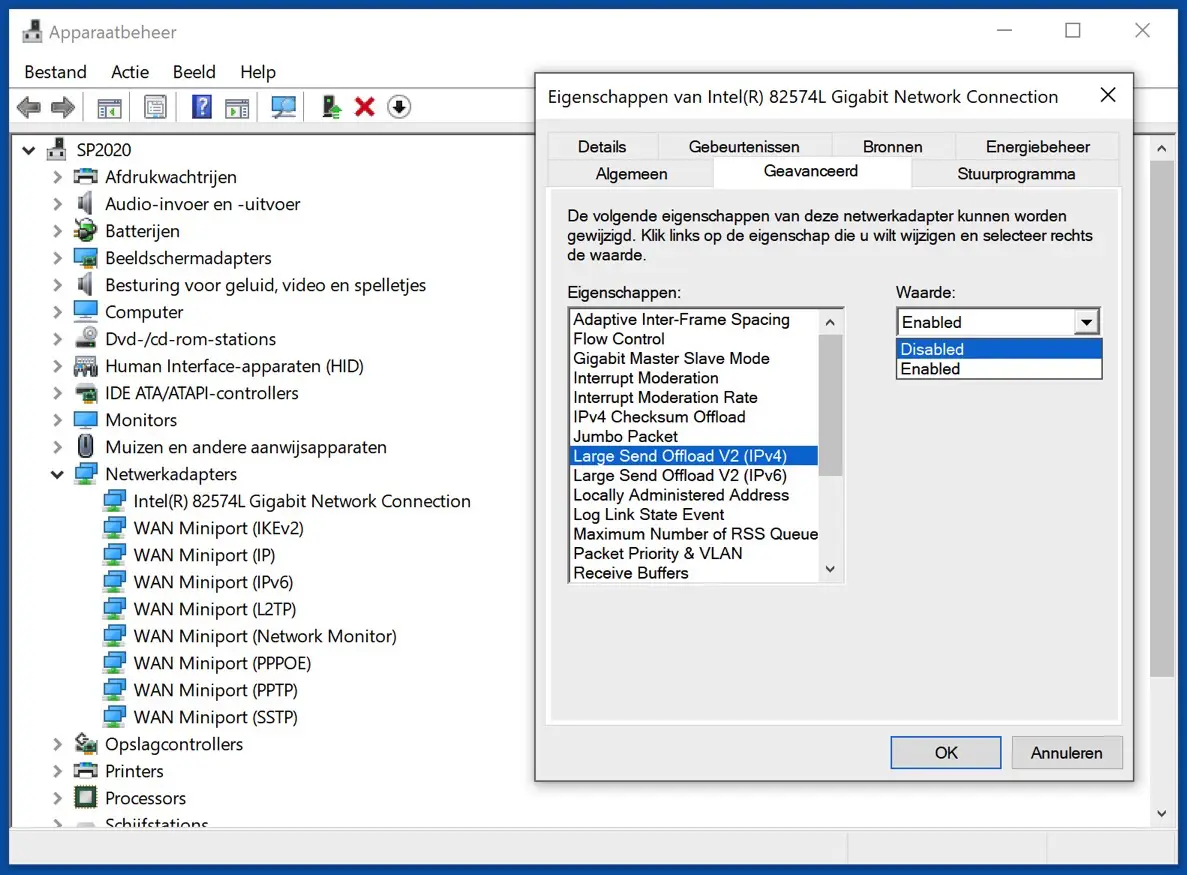Switch to the Energiebeheer tab
The image size is (1187, 875).
click(1037, 147)
